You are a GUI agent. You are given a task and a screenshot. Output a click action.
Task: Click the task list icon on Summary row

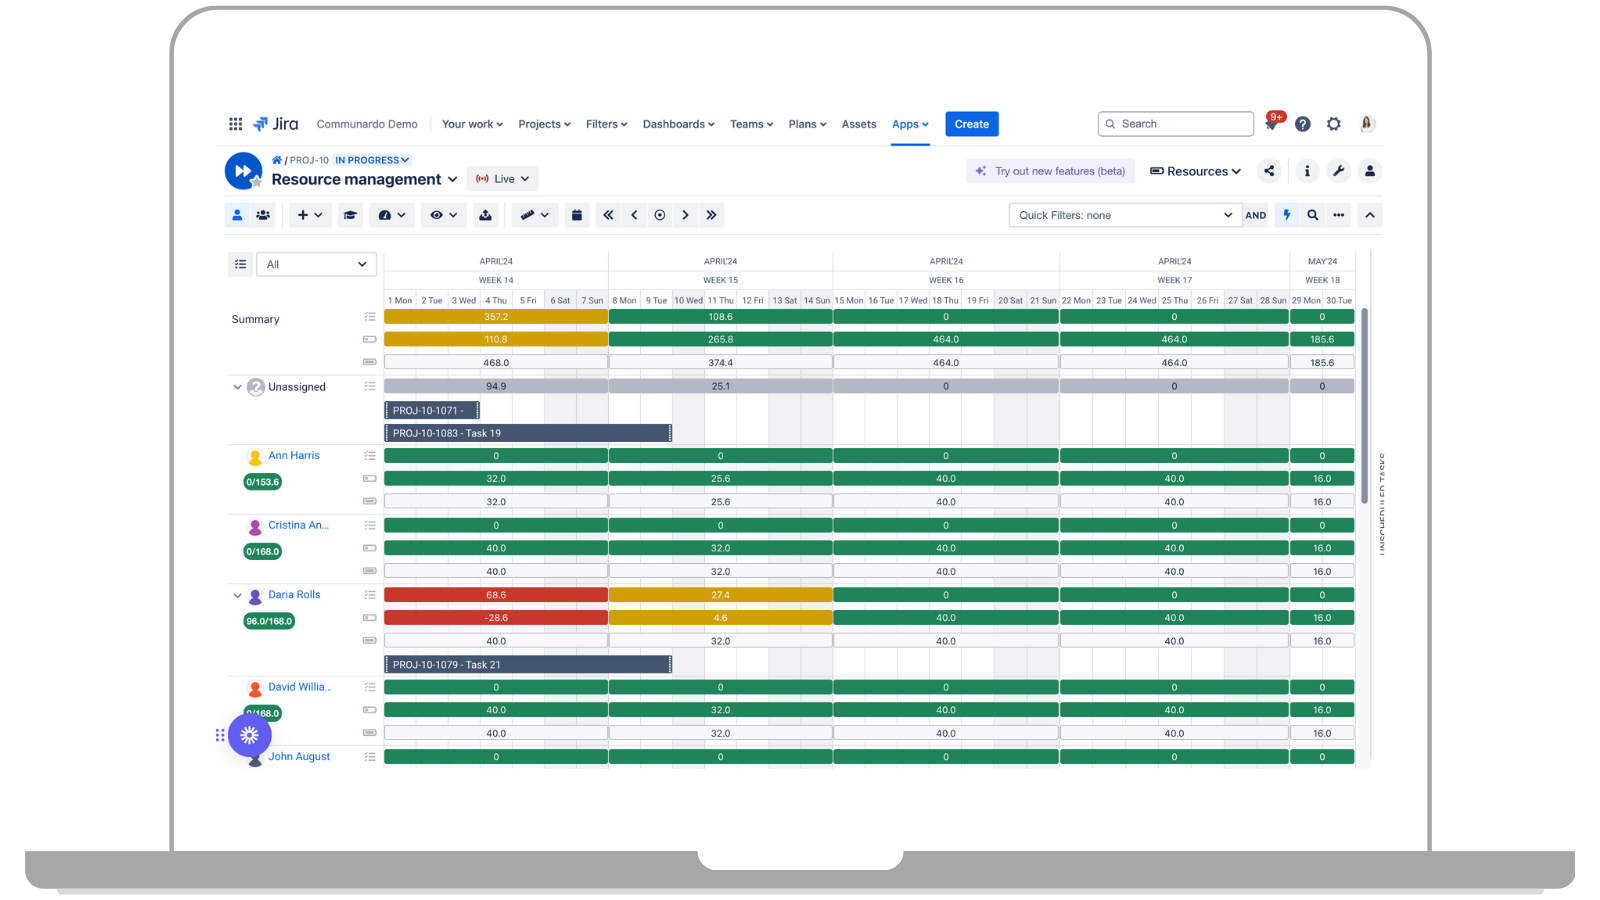pos(370,317)
